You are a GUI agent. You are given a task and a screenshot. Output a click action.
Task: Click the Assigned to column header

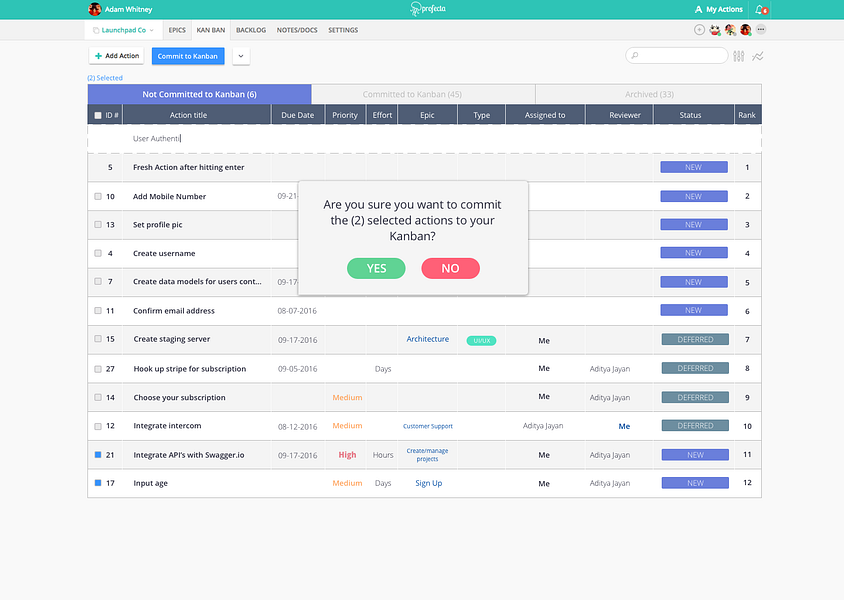545,115
